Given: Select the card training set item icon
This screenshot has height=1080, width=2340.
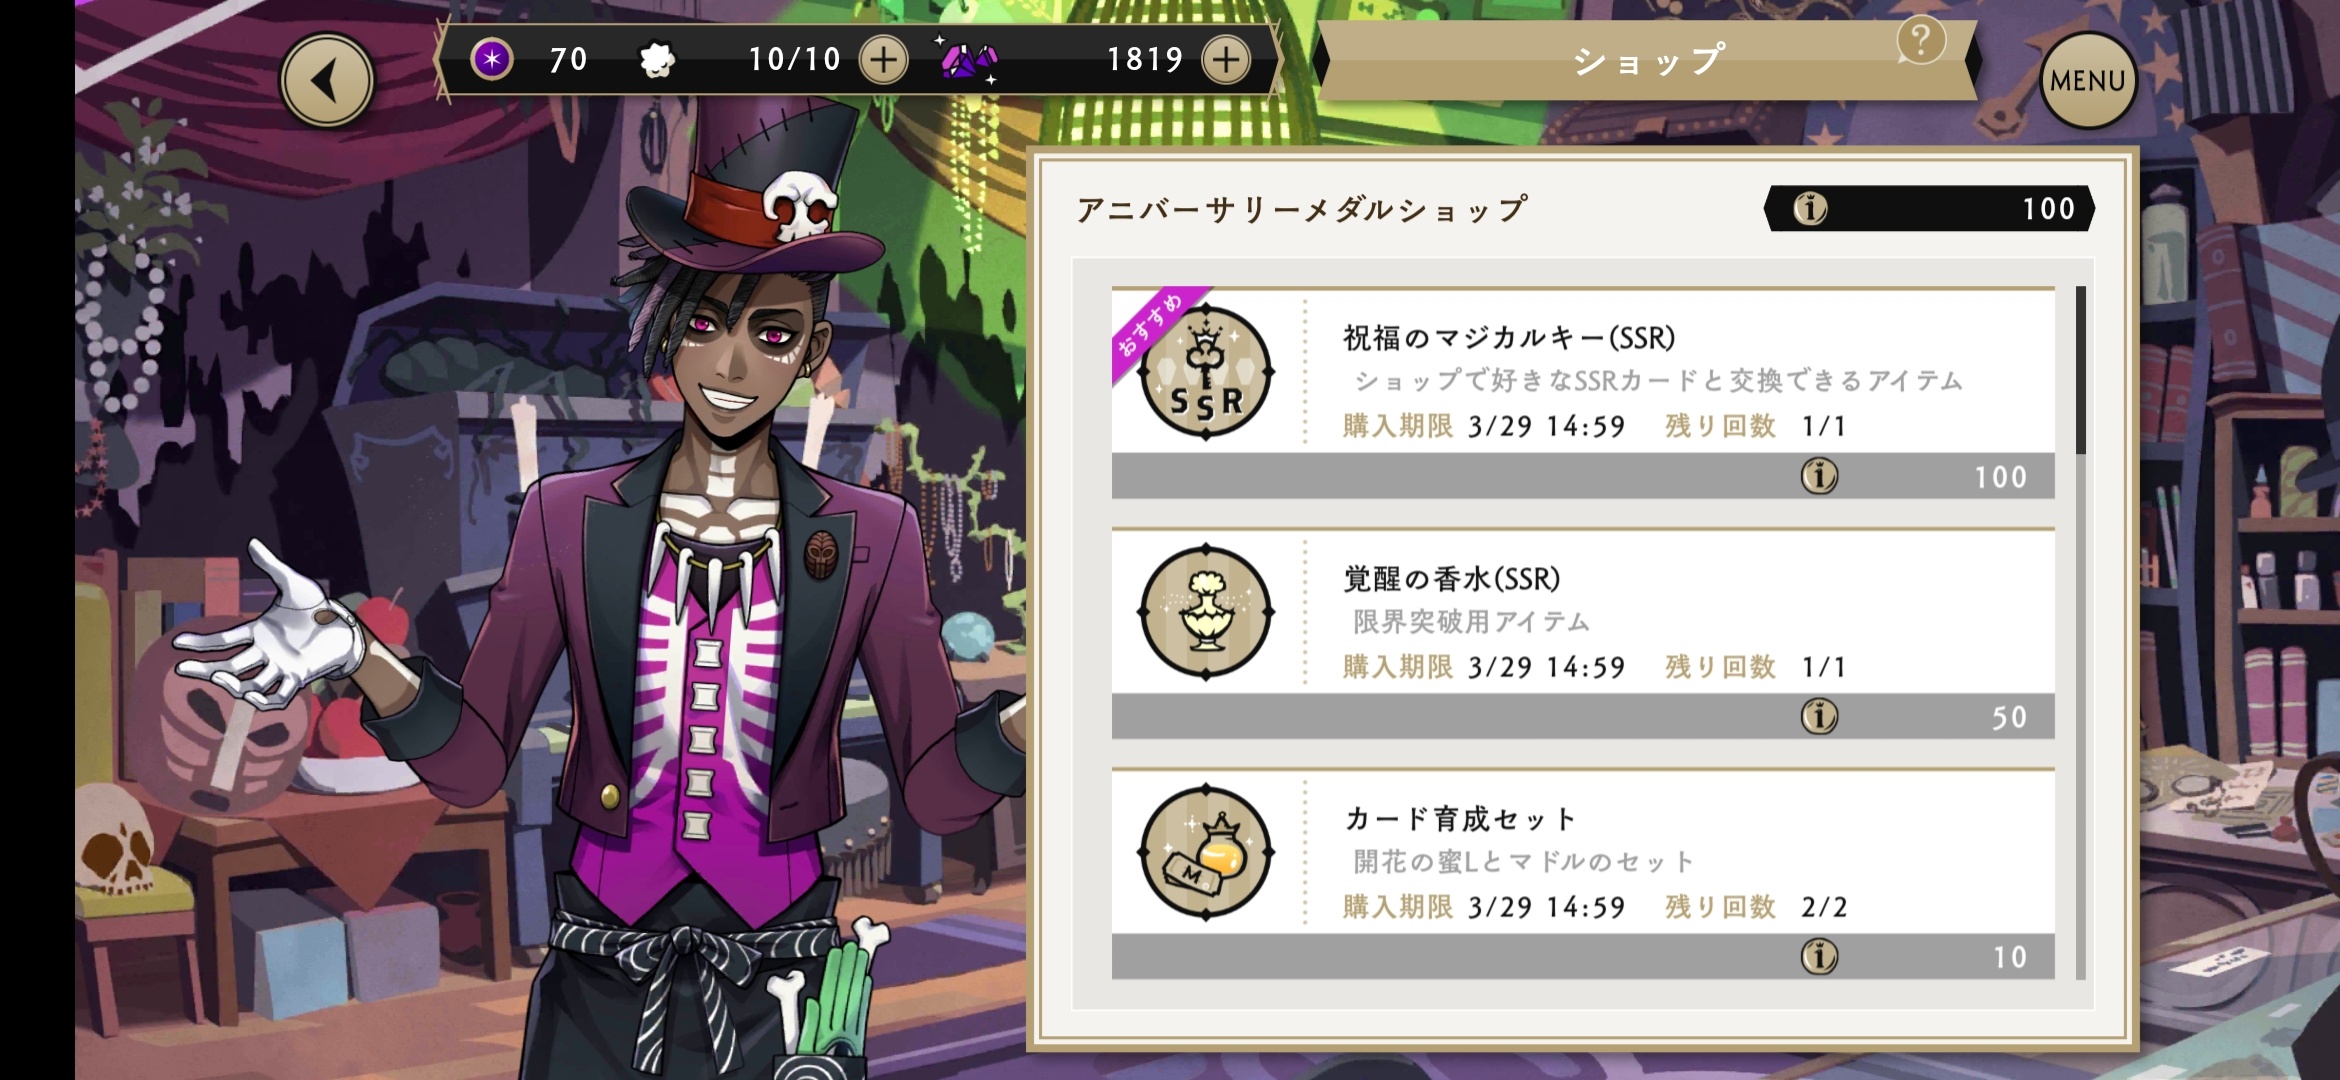Looking at the screenshot, I should click(1206, 852).
